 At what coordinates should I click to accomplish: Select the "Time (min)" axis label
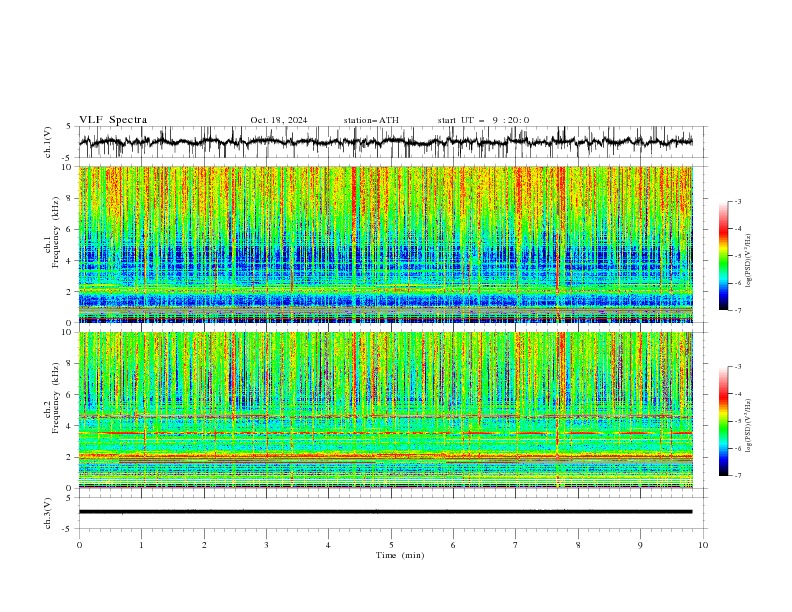pos(400,555)
